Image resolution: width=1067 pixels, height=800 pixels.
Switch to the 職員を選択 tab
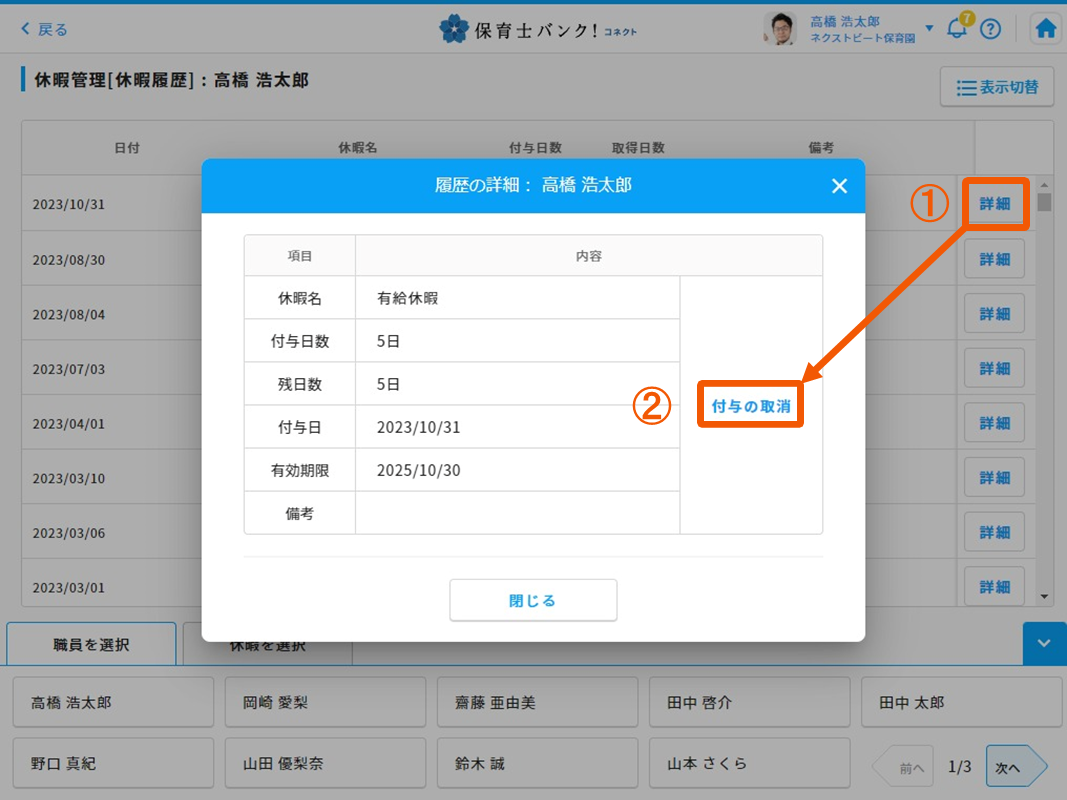click(91, 645)
